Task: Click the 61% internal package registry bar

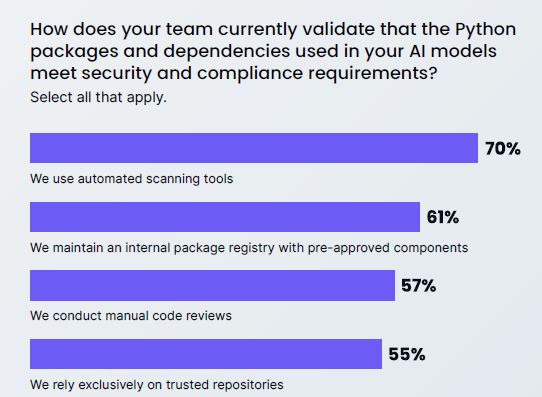Action: coord(225,217)
